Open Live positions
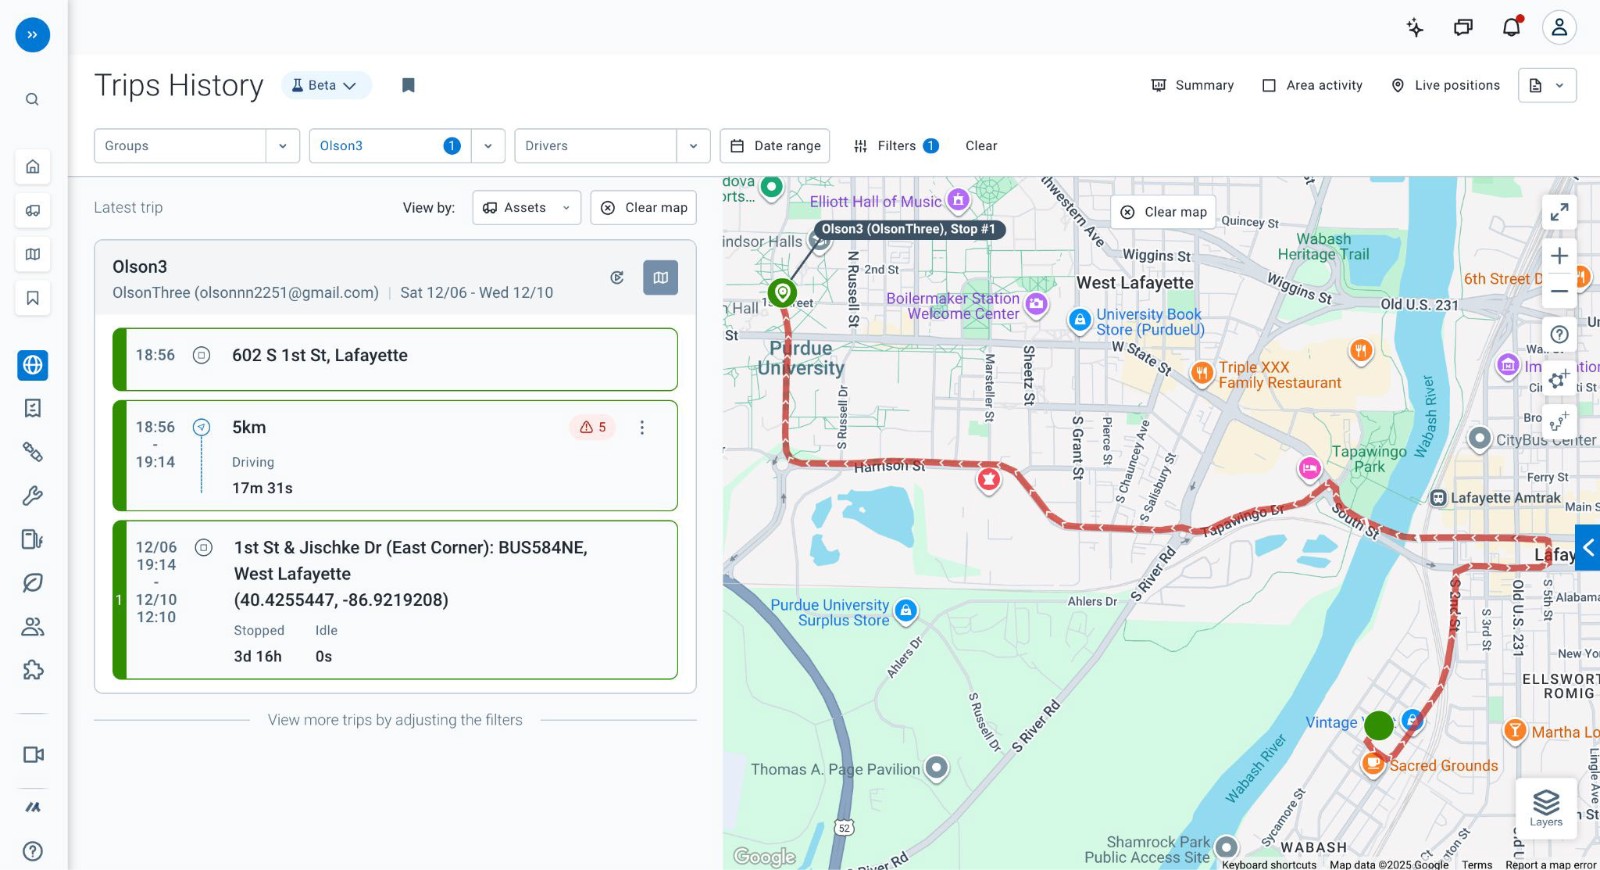1600x870 pixels. (x=1446, y=86)
